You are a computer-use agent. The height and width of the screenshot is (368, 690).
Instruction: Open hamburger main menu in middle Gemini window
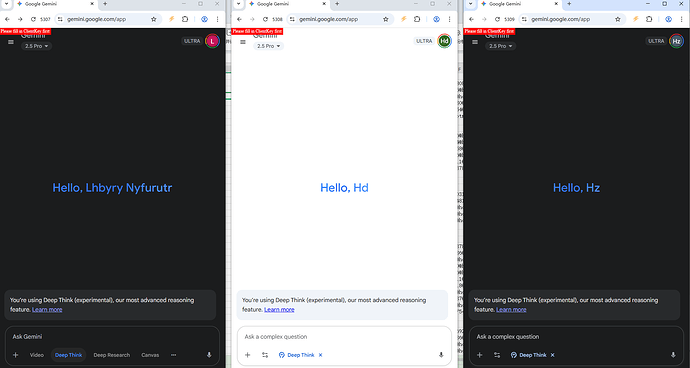(243, 42)
